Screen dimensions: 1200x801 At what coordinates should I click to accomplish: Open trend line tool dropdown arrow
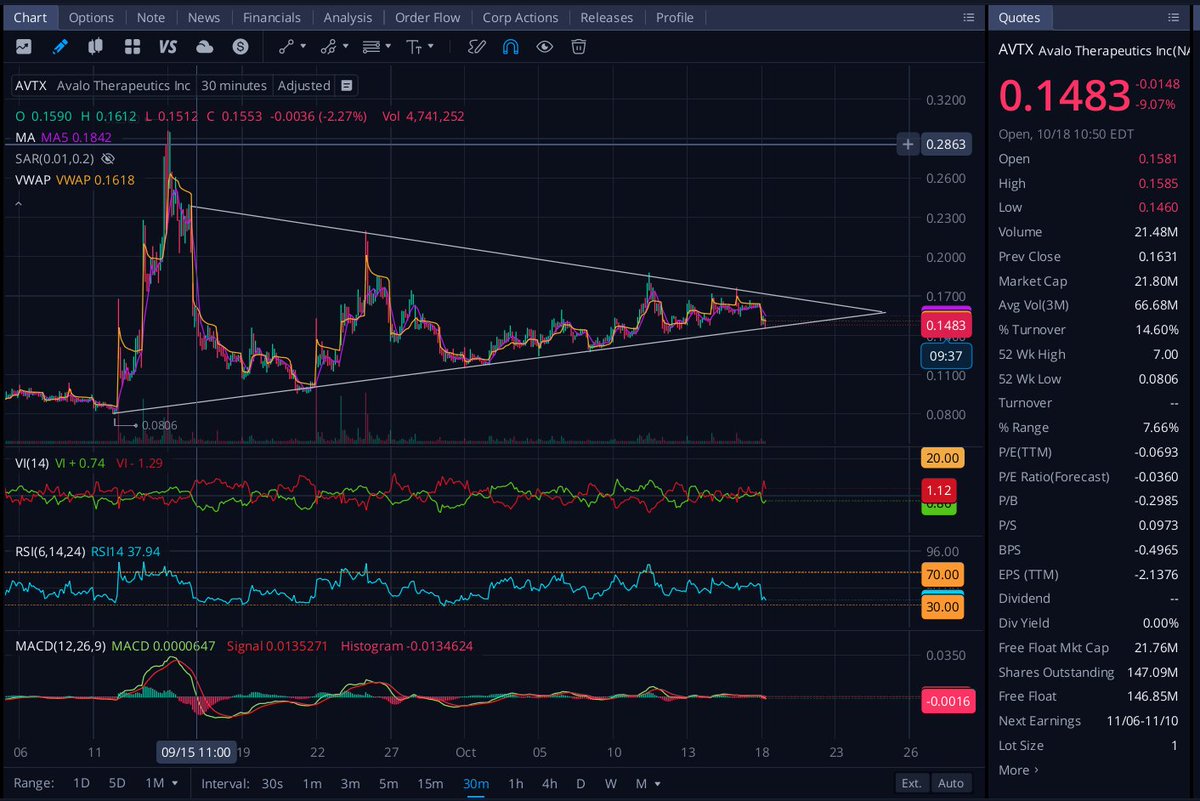[304, 46]
